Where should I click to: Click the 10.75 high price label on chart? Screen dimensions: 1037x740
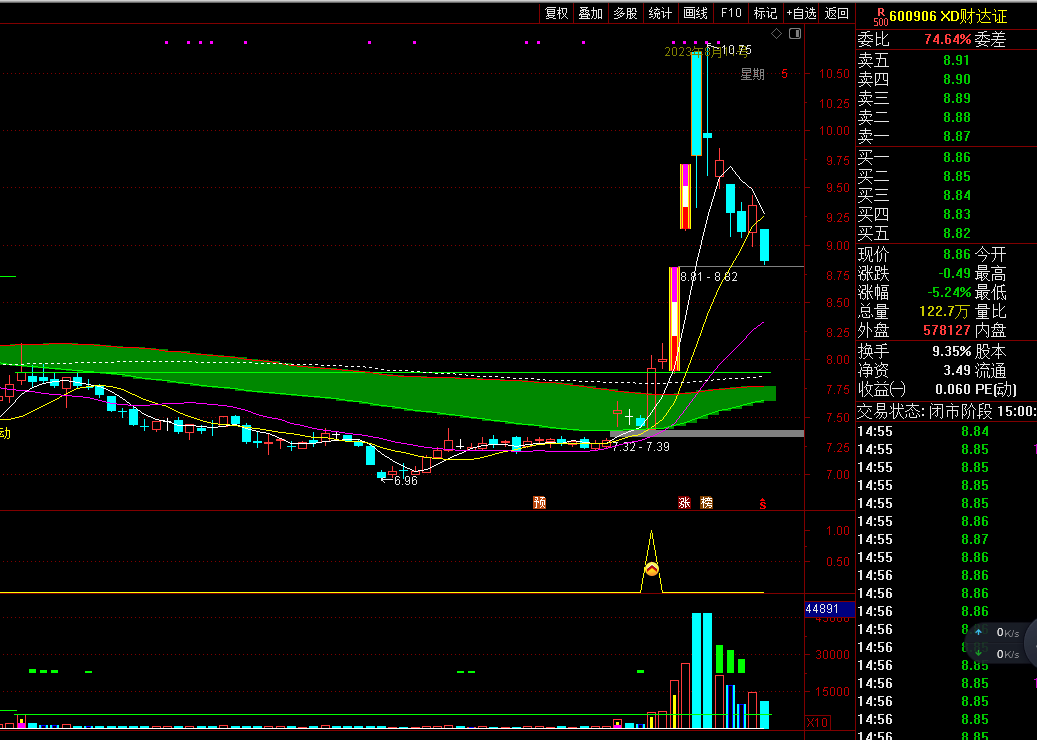point(736,50)
